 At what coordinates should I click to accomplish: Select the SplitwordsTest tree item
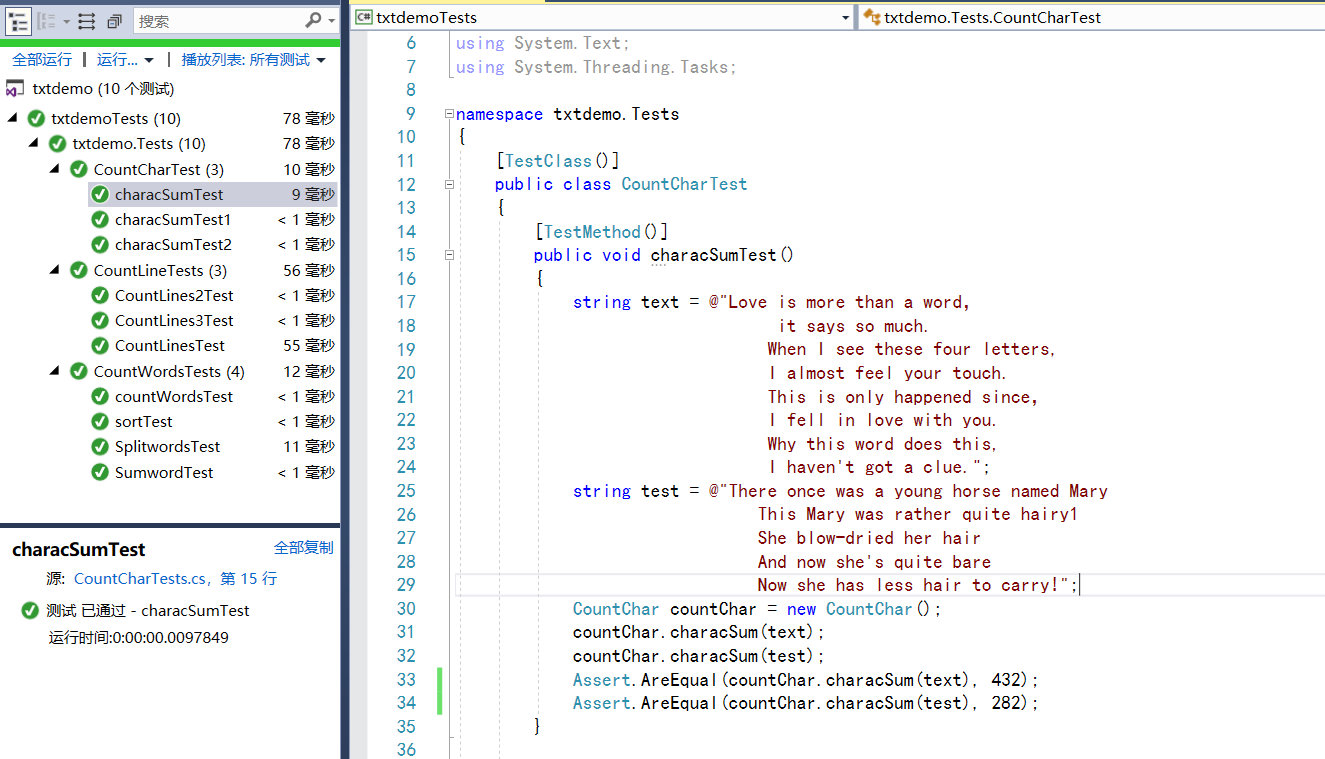click(167, 447)
